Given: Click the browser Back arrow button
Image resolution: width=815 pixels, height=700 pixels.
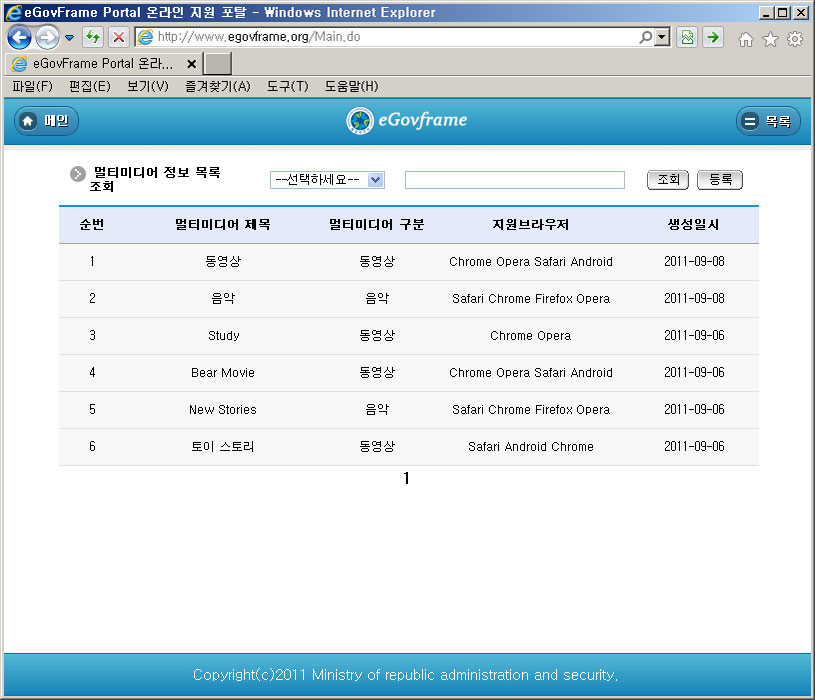Looking at the screenshot, I should click(x=19, y=38).
